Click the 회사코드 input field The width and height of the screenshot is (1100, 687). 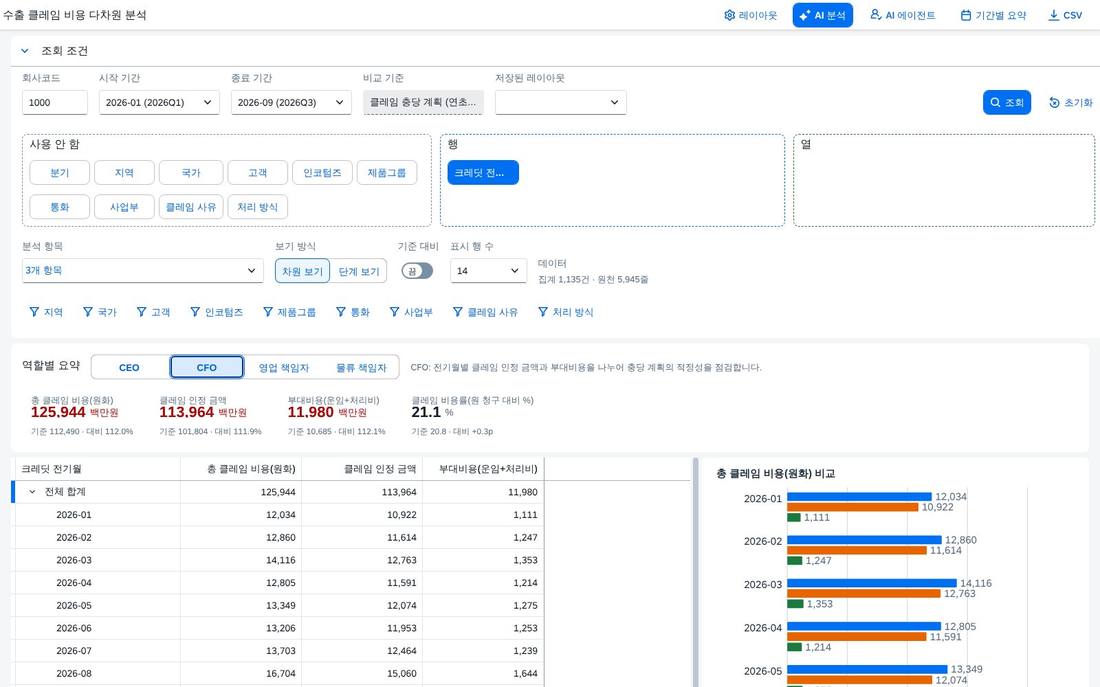(x=55, y=102)
